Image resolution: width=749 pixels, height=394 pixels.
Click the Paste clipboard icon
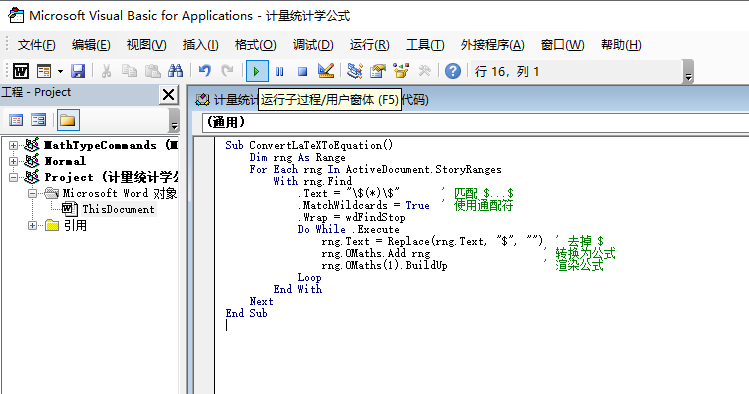152,72
